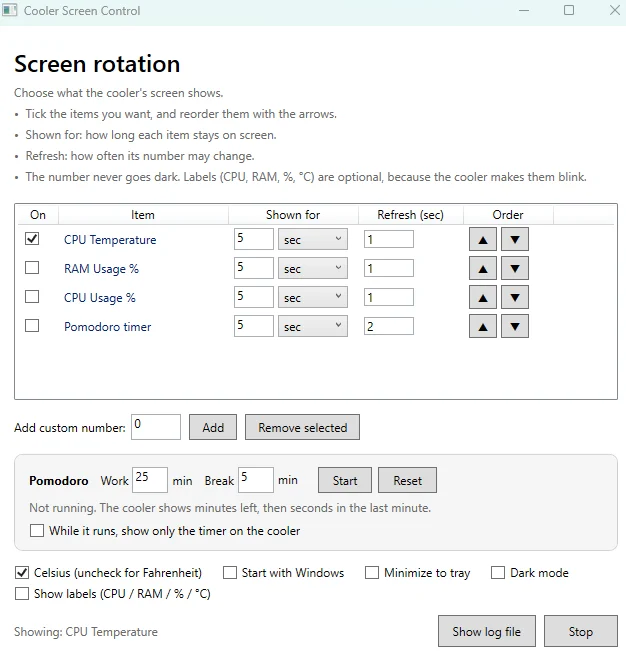
Task: Enable the RAM Usage % item
Action: pos(32,268)
